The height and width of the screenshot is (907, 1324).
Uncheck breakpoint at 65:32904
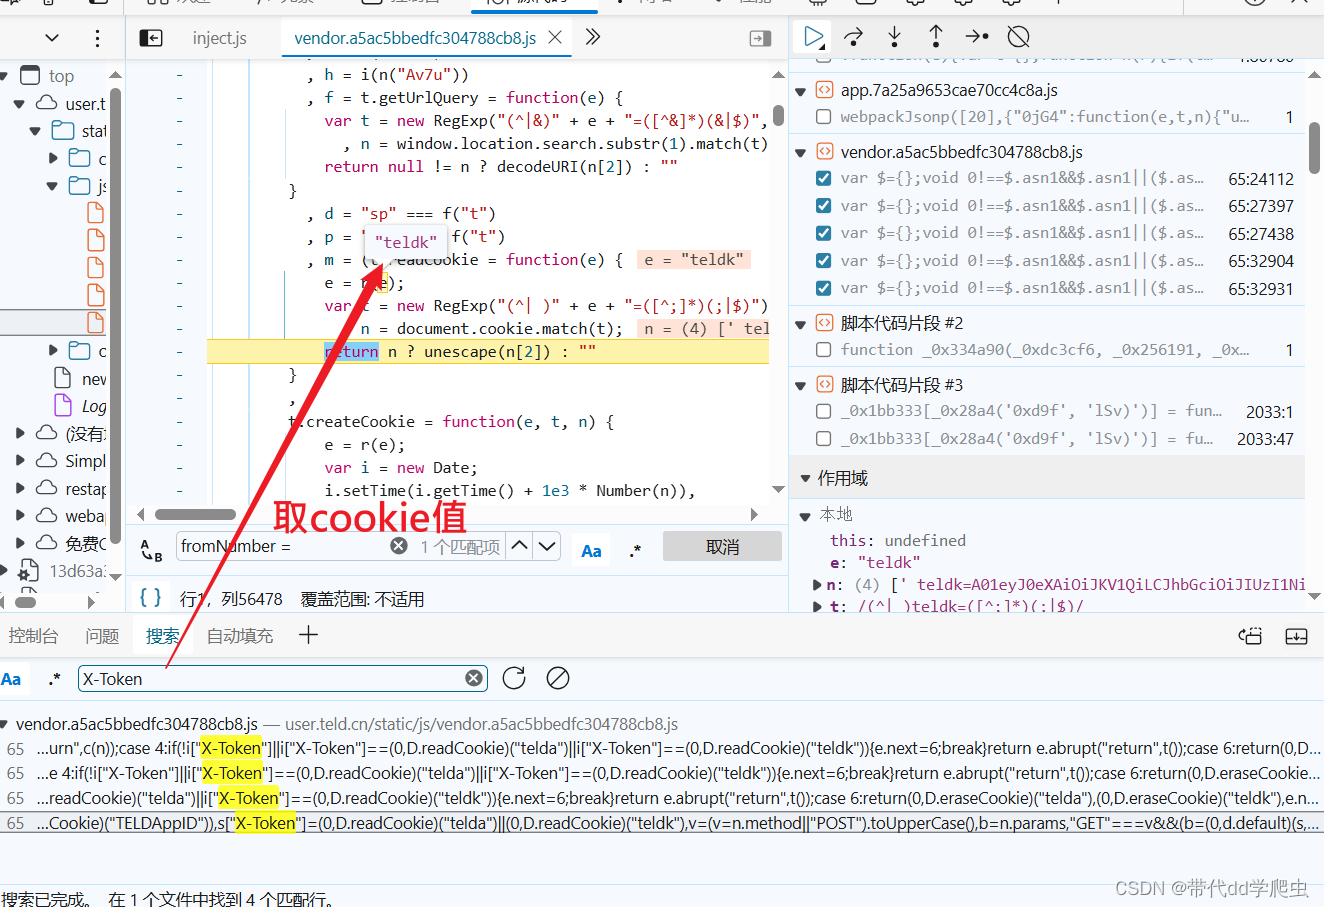coord(823,261)
